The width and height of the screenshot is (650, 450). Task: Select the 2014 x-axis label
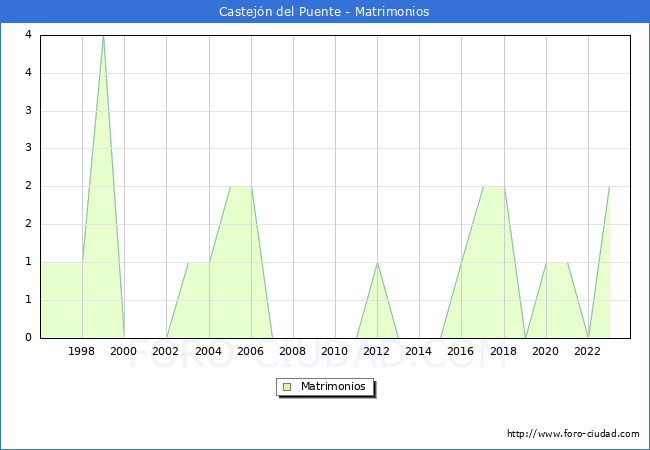(x=419, y=351)
